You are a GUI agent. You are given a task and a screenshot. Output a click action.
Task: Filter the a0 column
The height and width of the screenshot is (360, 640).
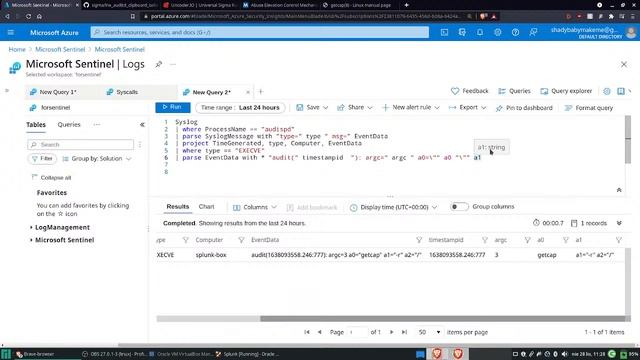[x=566, y=240]
